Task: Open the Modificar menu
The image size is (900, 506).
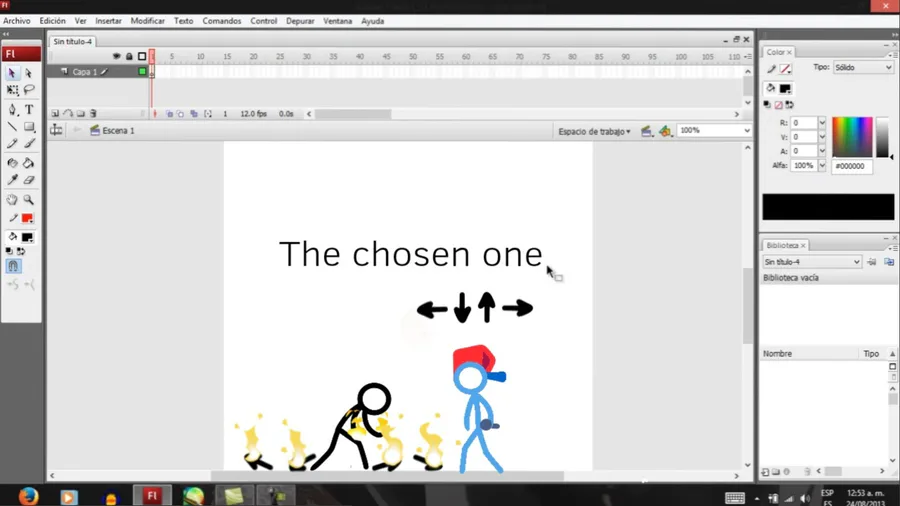Action: pyautogui.click(x=148, y=21)
